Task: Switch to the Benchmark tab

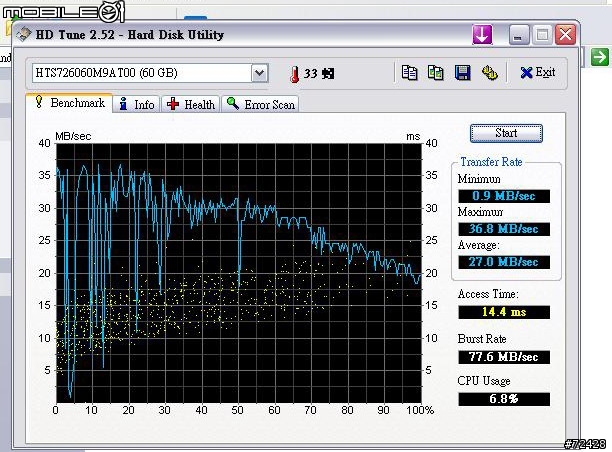Action: [x=69, y=103]
